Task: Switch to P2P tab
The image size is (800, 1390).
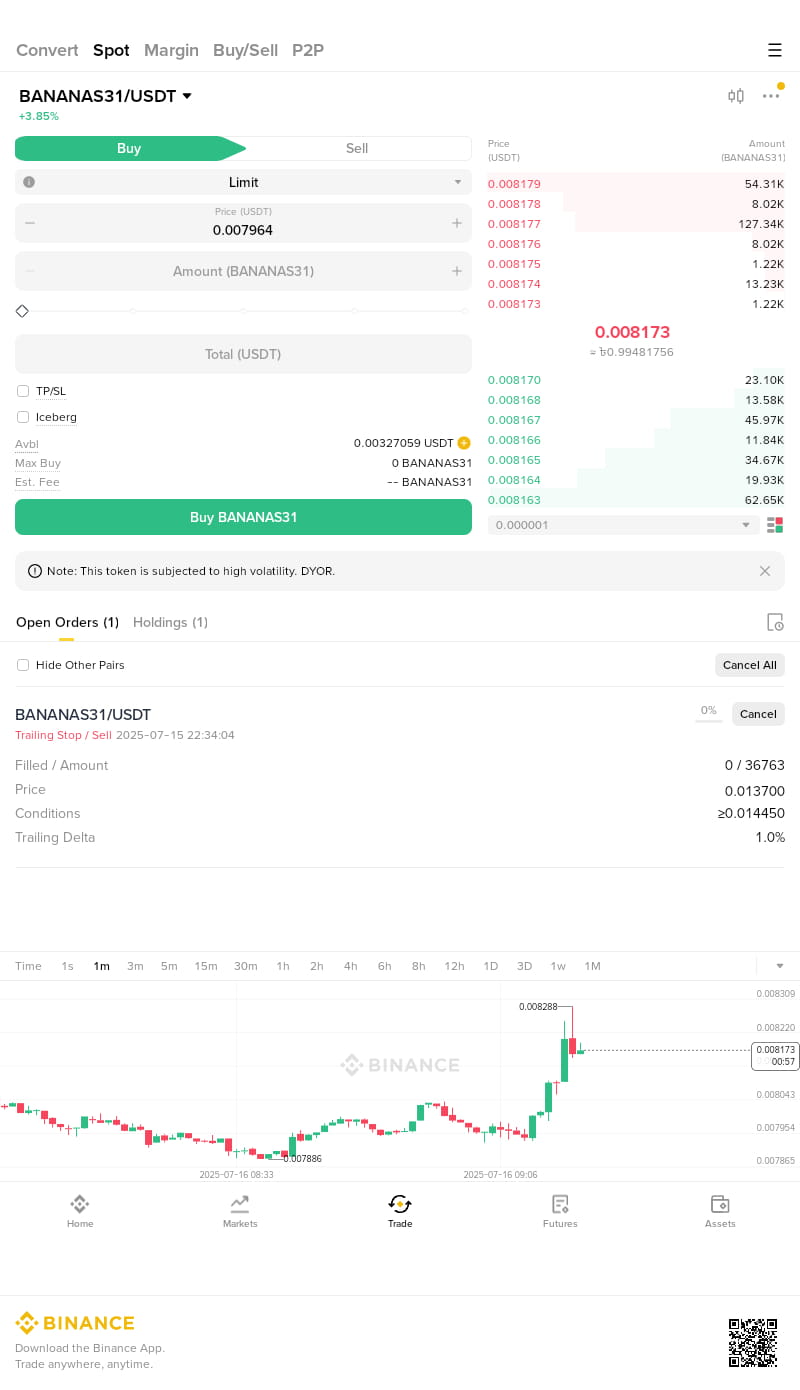Action: pos(308,50)
